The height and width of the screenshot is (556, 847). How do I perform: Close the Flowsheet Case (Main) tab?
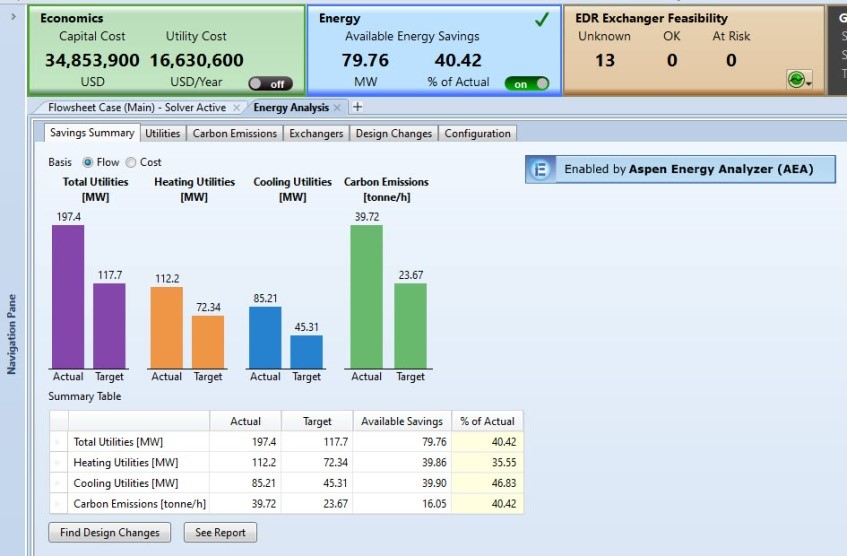pyautogui.click(x=237, y=108)
